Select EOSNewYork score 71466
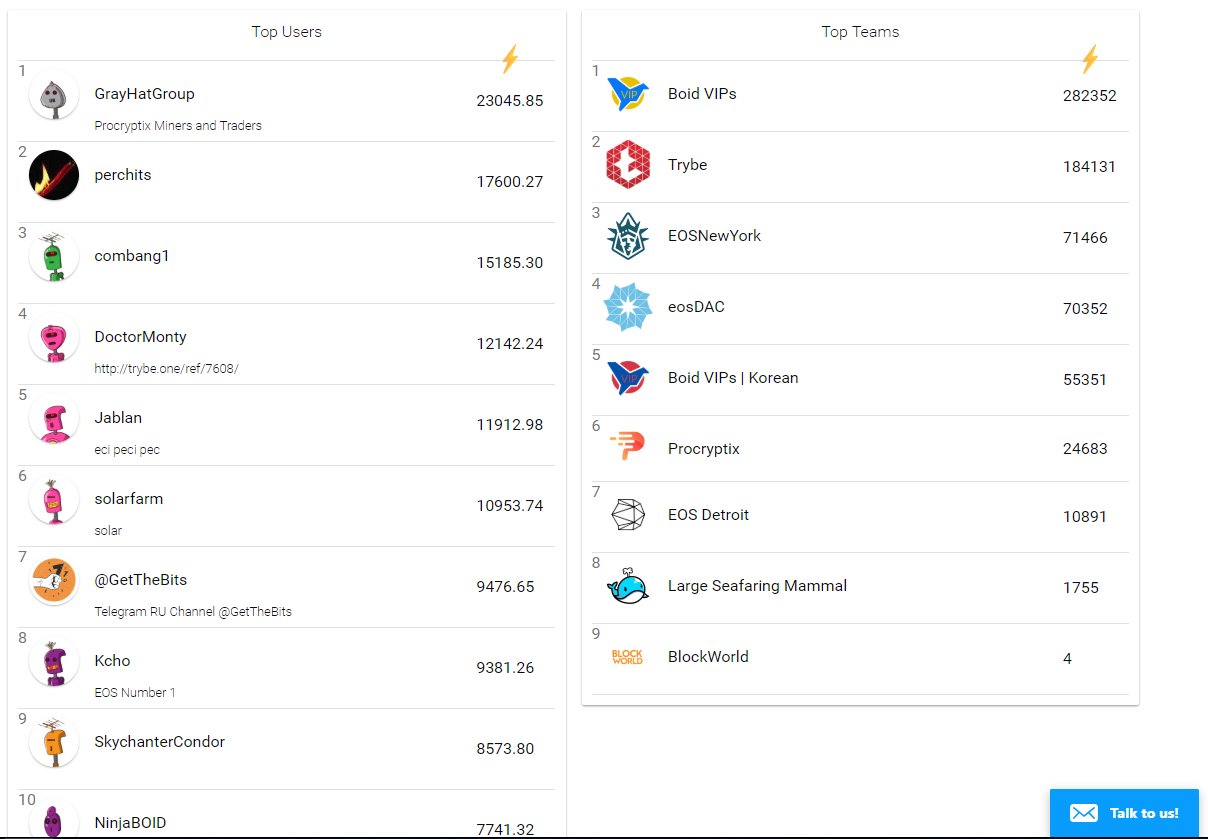The image size is (1208, 839). (1085, 238)
